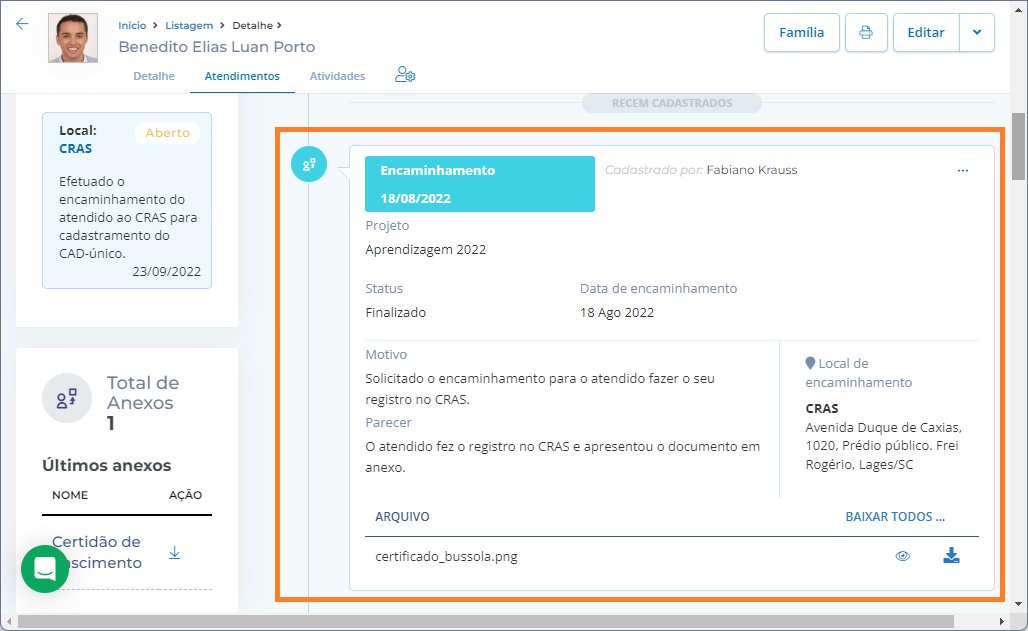Click the Benedito Elias Luan Porto title
This screenshot has height=631, width=1028.
(x=217, y=47)
